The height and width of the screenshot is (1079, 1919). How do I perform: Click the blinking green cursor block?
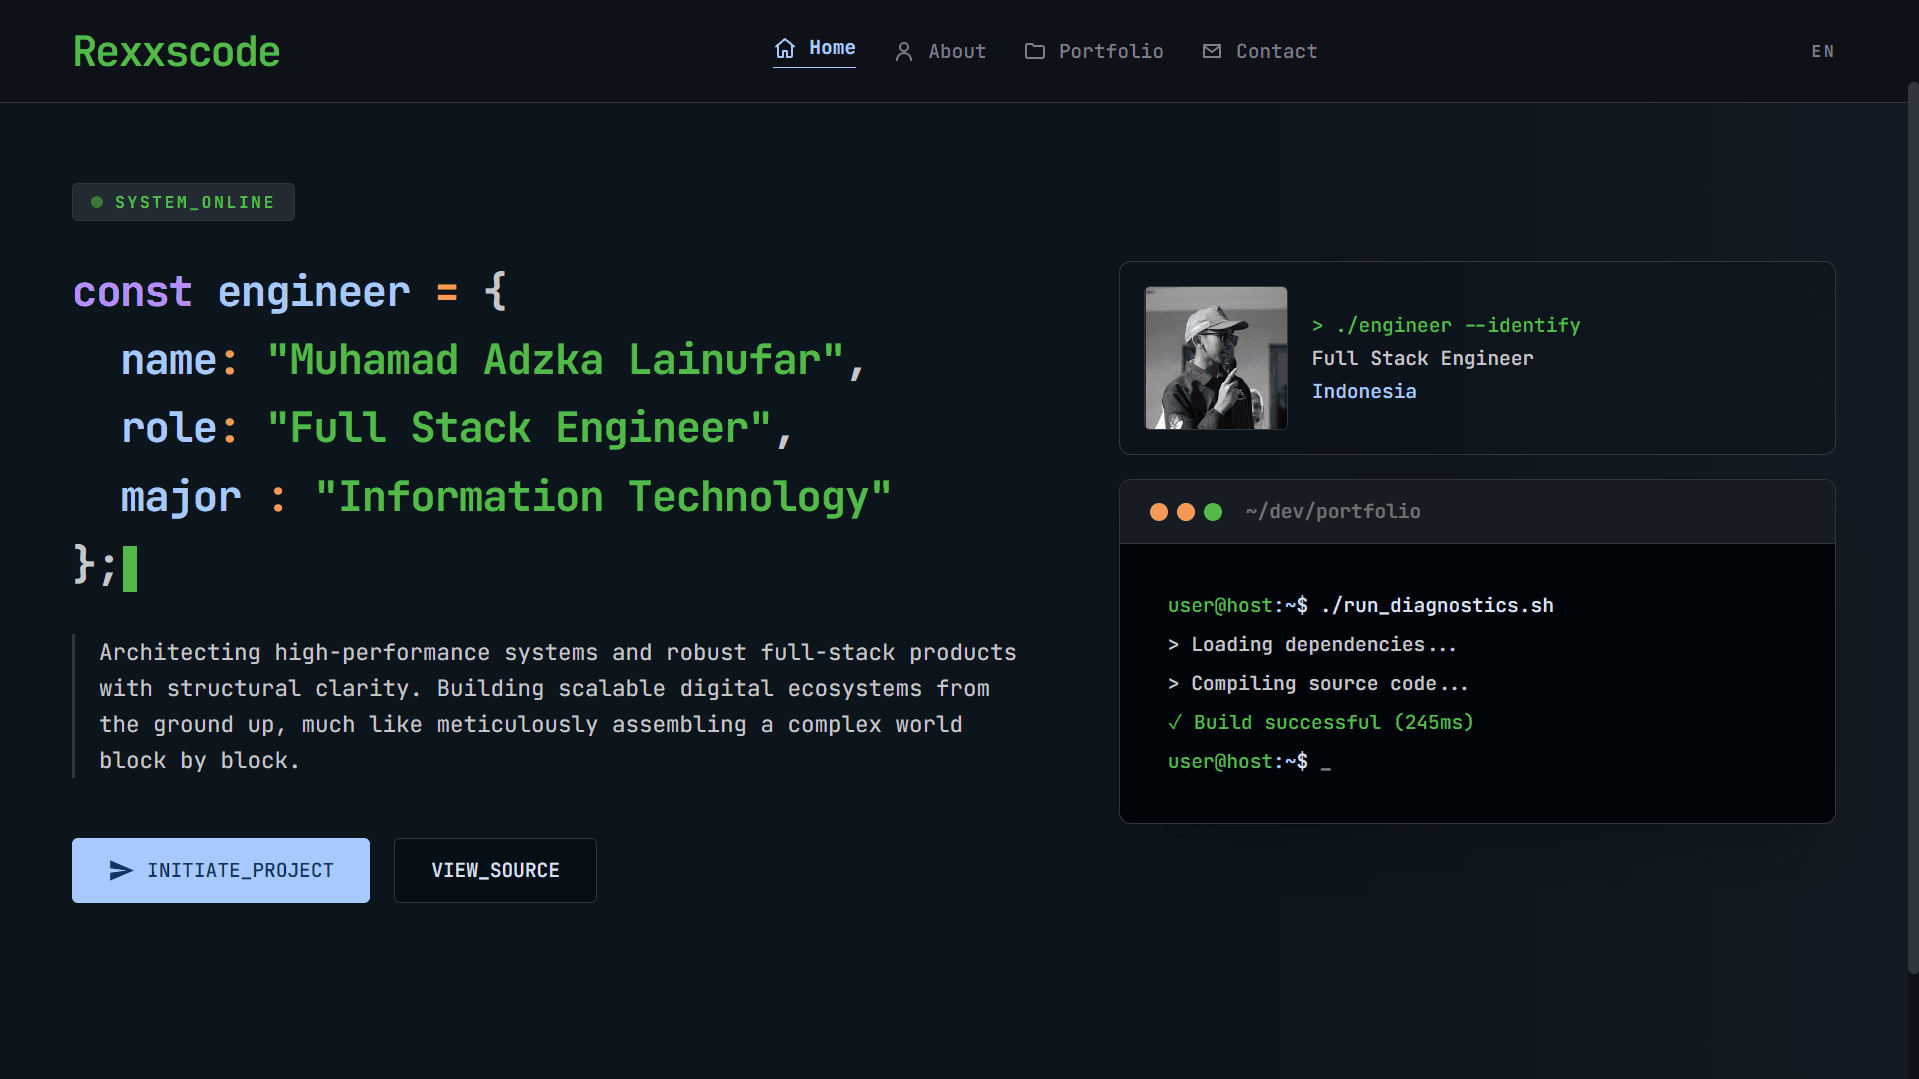tap(130, 568)
